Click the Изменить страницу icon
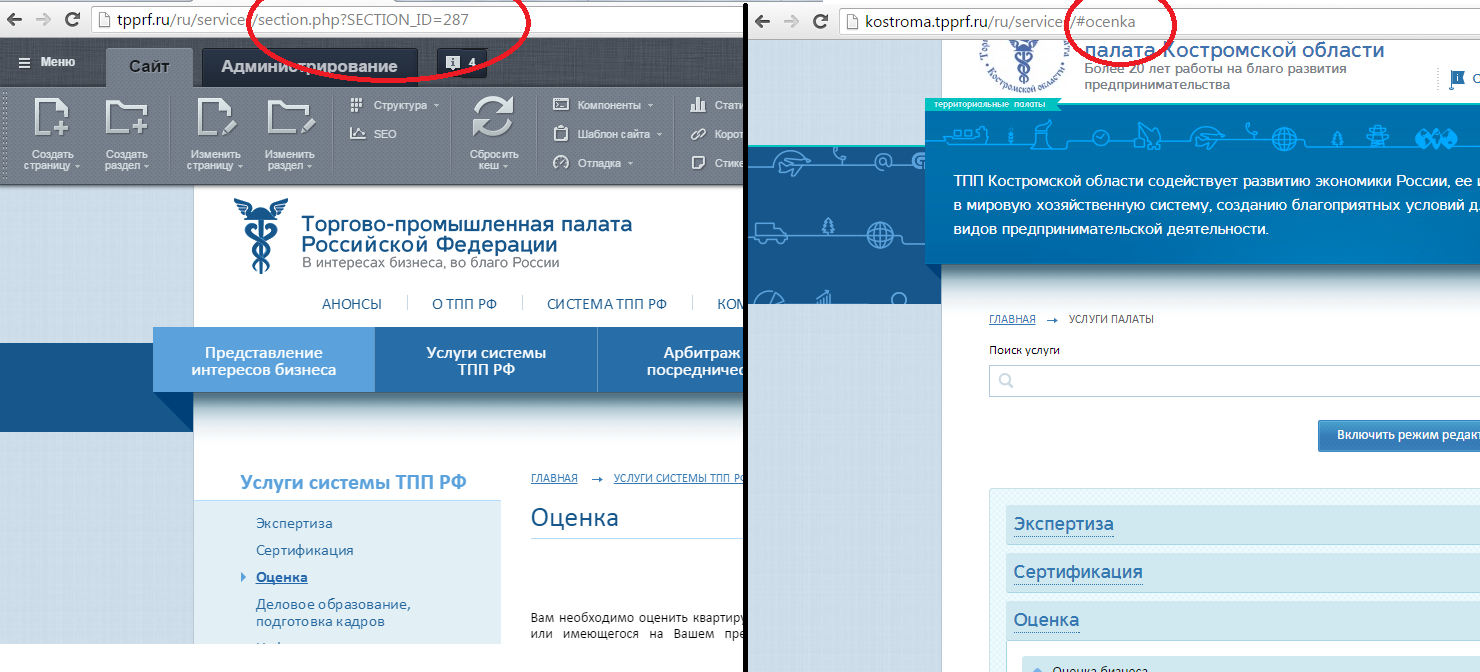 [216, 118]
